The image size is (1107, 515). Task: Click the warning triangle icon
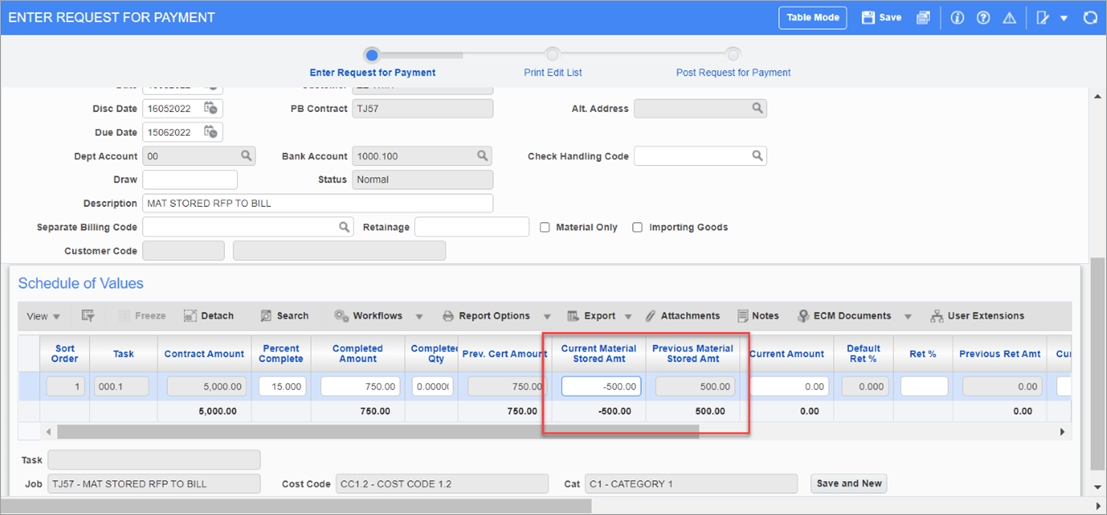1009,18
